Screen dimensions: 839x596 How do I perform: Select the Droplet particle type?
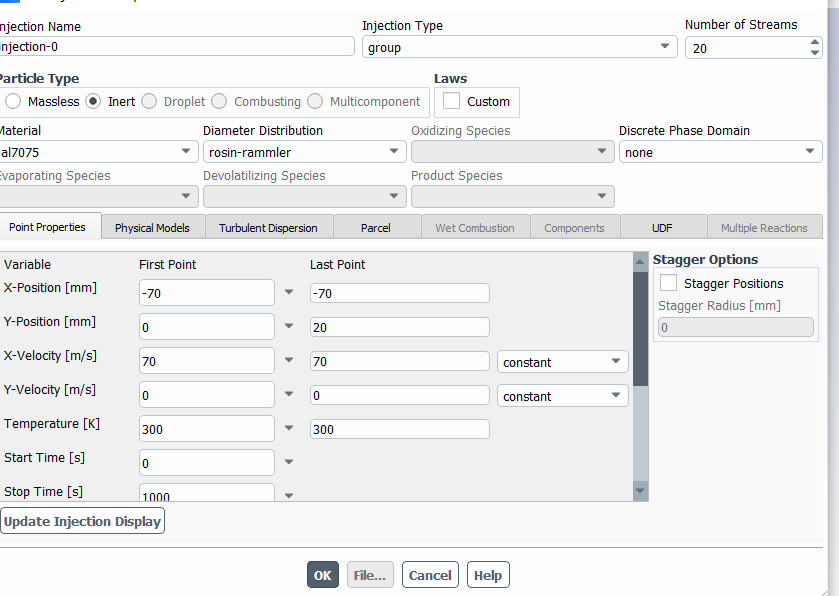(x=149, y=102)
